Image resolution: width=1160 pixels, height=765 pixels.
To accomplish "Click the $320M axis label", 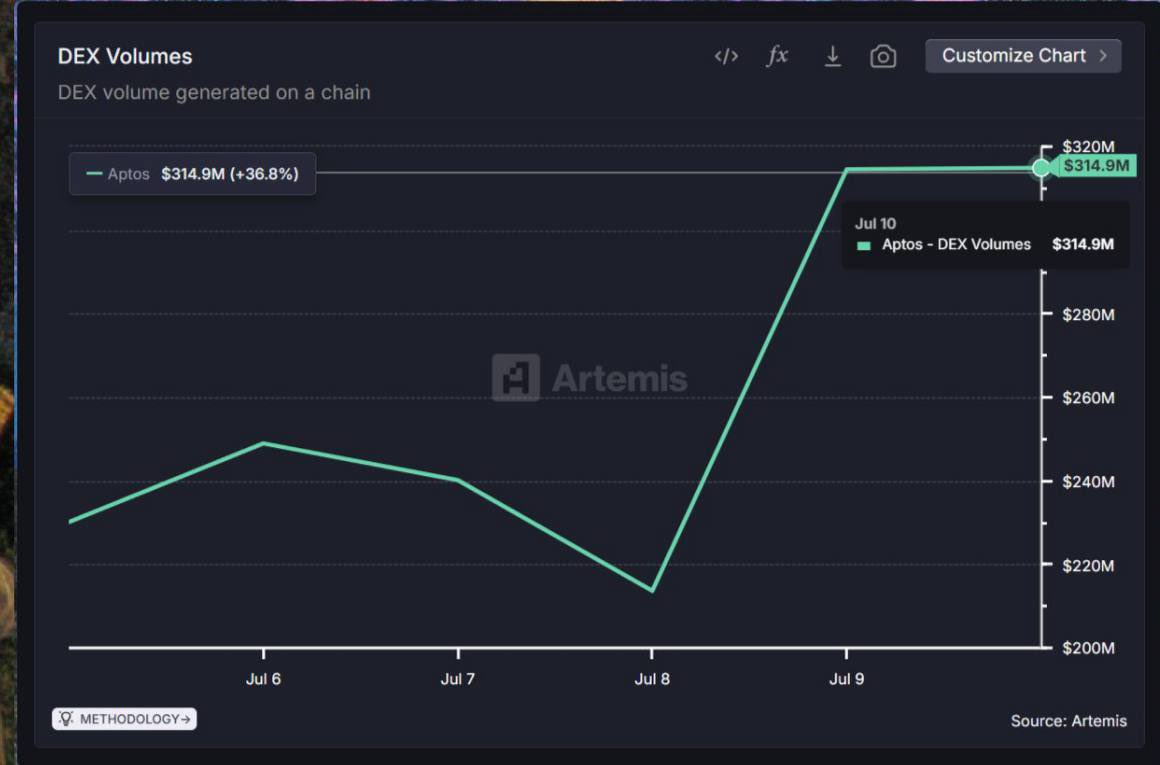I will coord(1088,146).
